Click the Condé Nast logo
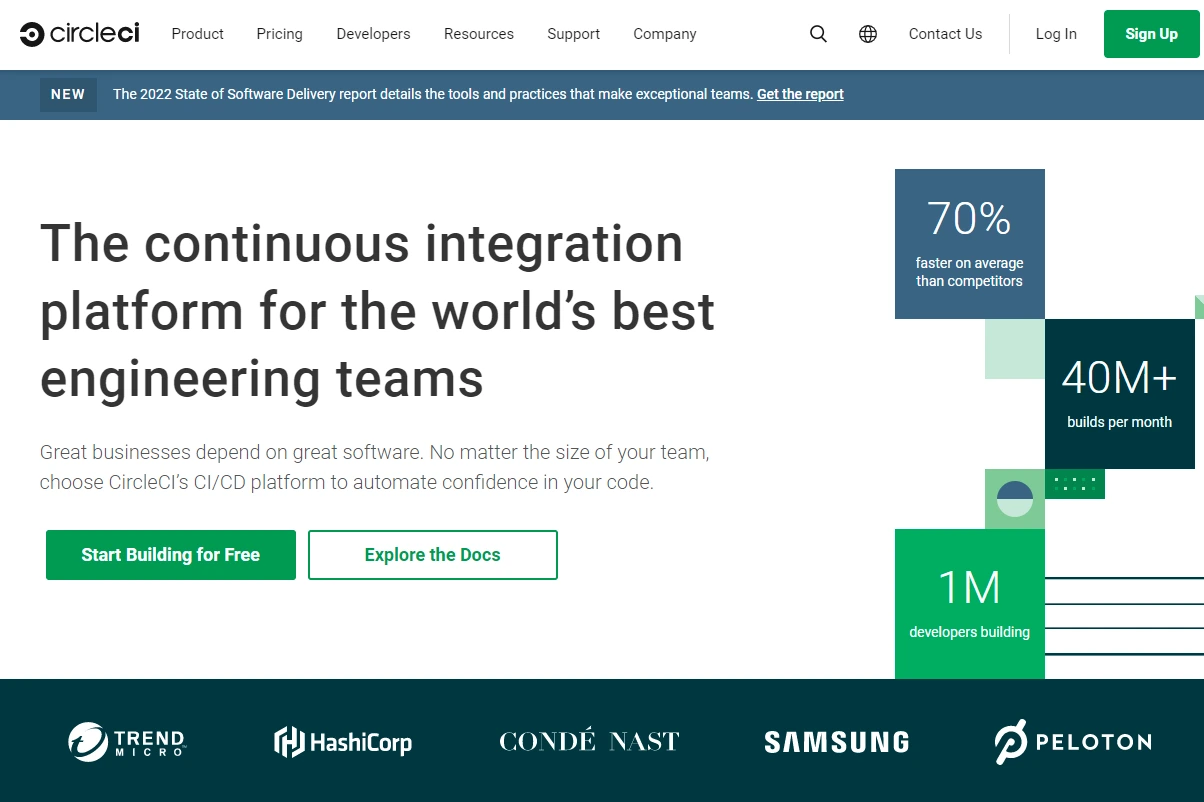The width and height of the screenshot is (1204, 802). pos(589,742)
